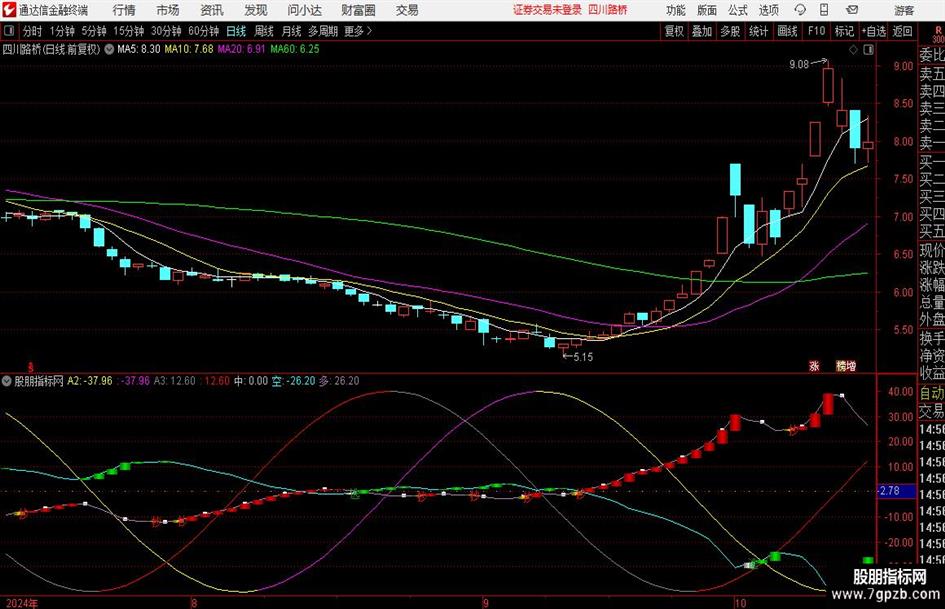Click the 标记 mark toolbar button
Viewport: 945px width, 609px height.
(x=844, y=31)
